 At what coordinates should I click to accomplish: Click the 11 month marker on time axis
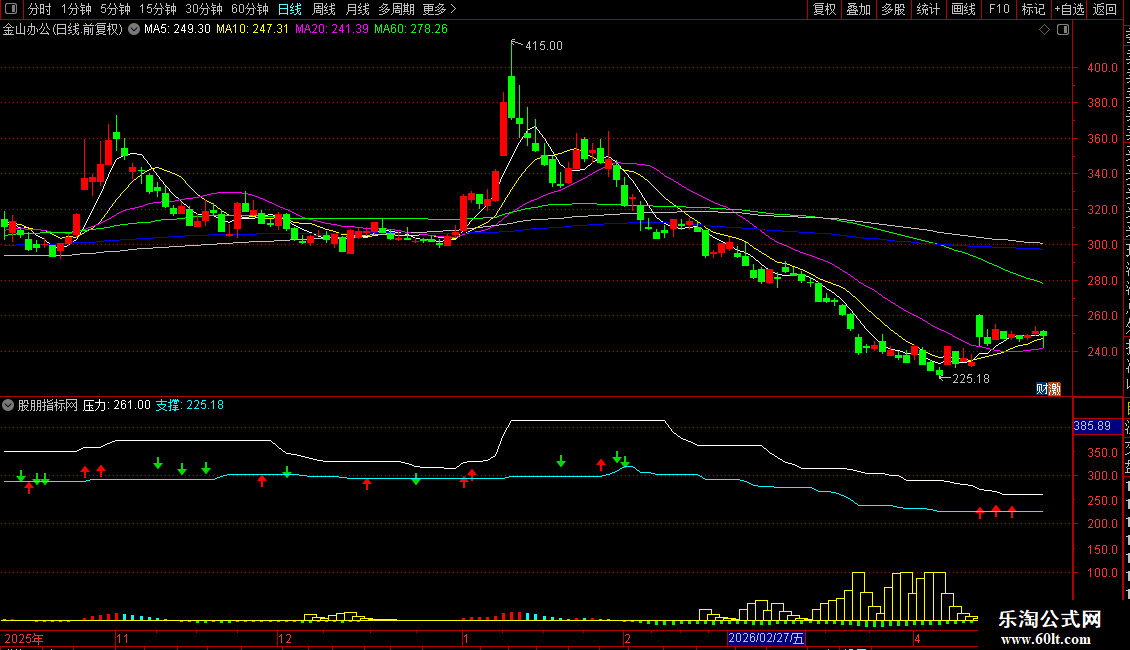pos(123,638)
